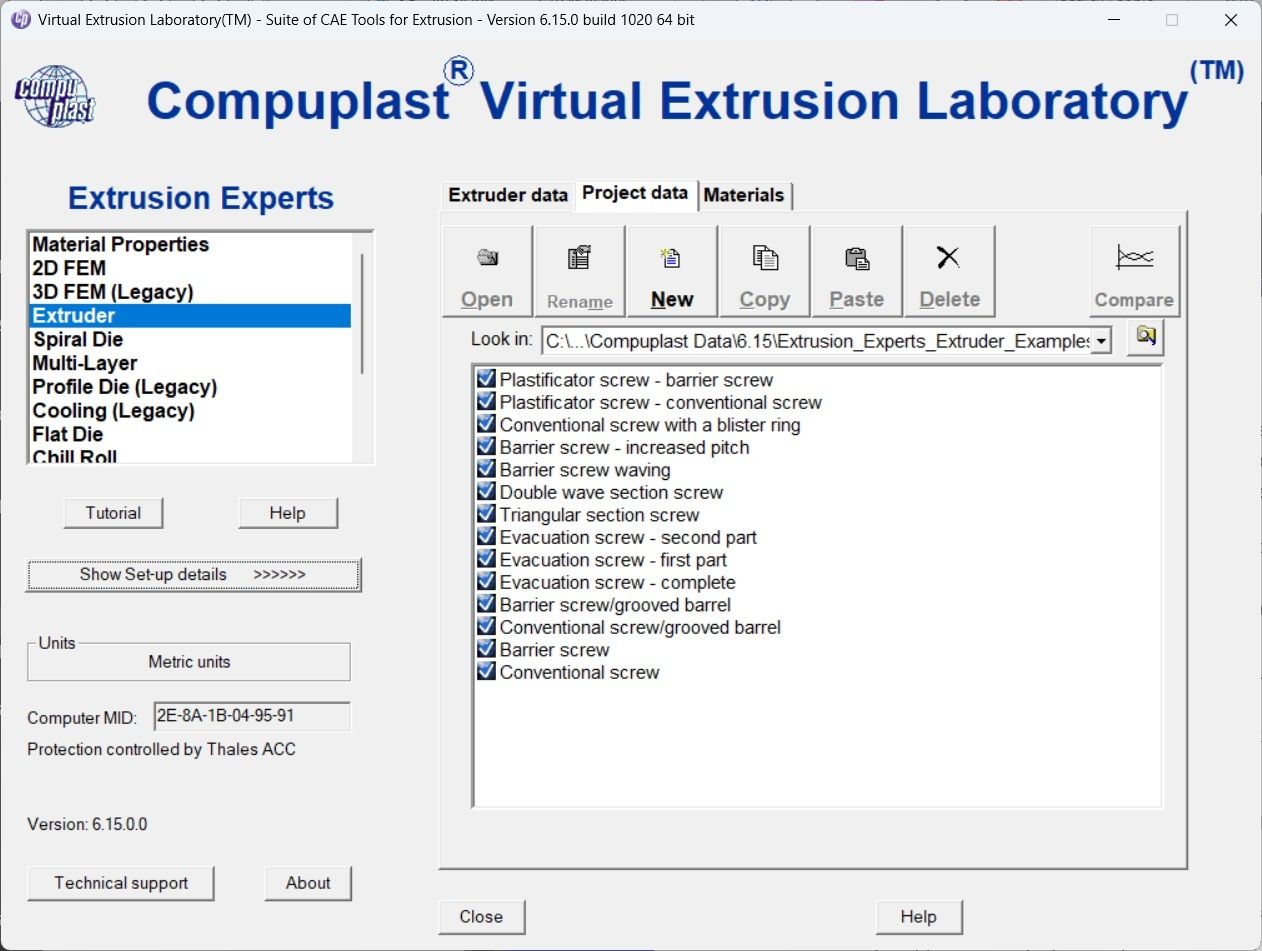
Task: Click the Metric units button
Action: pyautogui.click(x=189, y=662)
